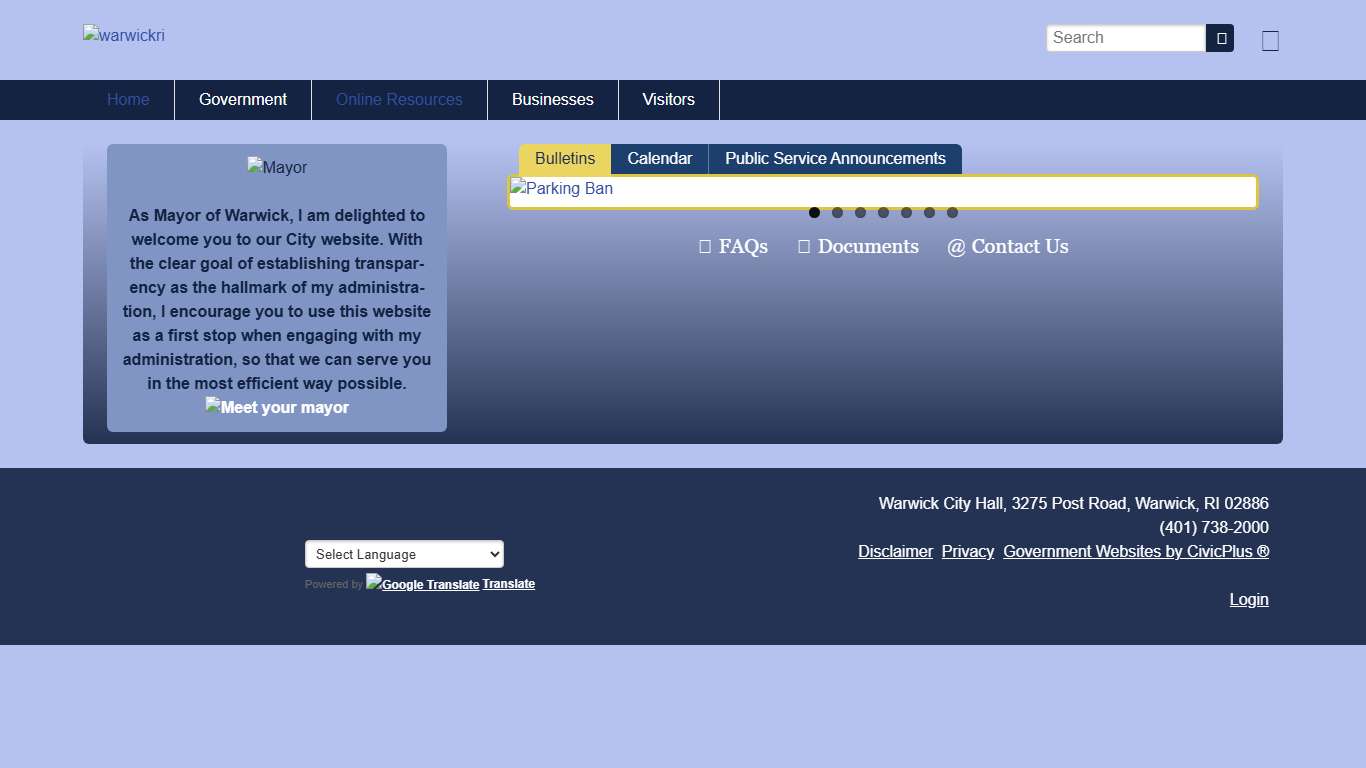Click the warwickri site logo

124,36
